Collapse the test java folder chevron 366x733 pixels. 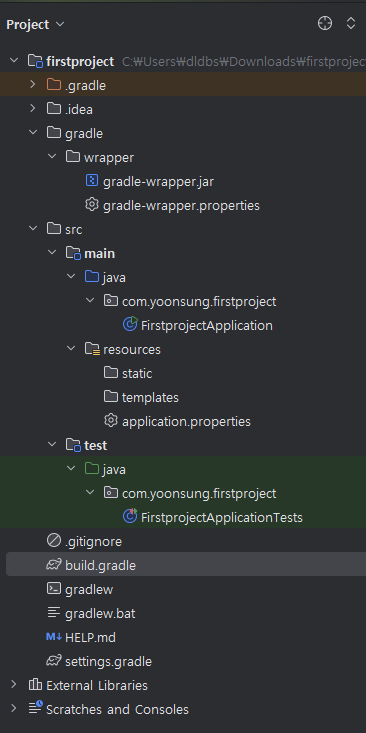click(x=71, y=468)
